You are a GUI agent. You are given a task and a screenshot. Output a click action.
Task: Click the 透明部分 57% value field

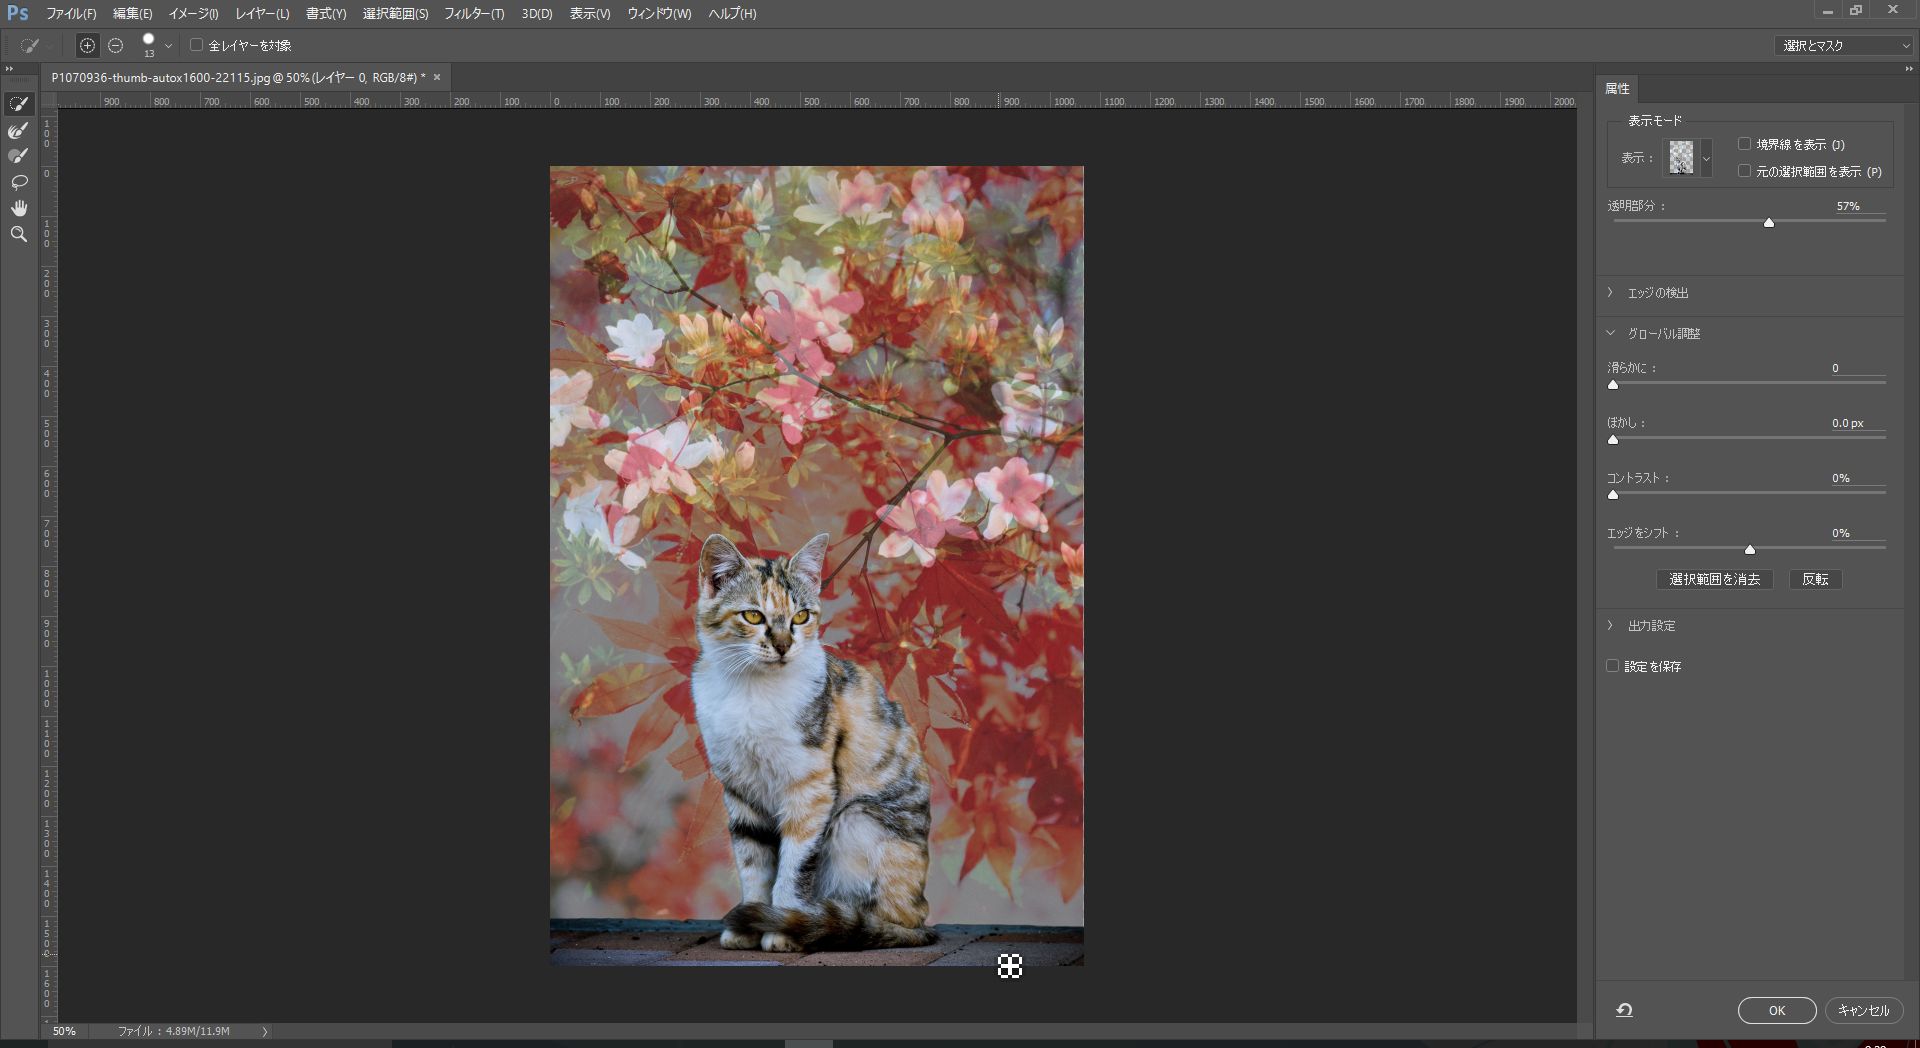[x=1858, y=206]
